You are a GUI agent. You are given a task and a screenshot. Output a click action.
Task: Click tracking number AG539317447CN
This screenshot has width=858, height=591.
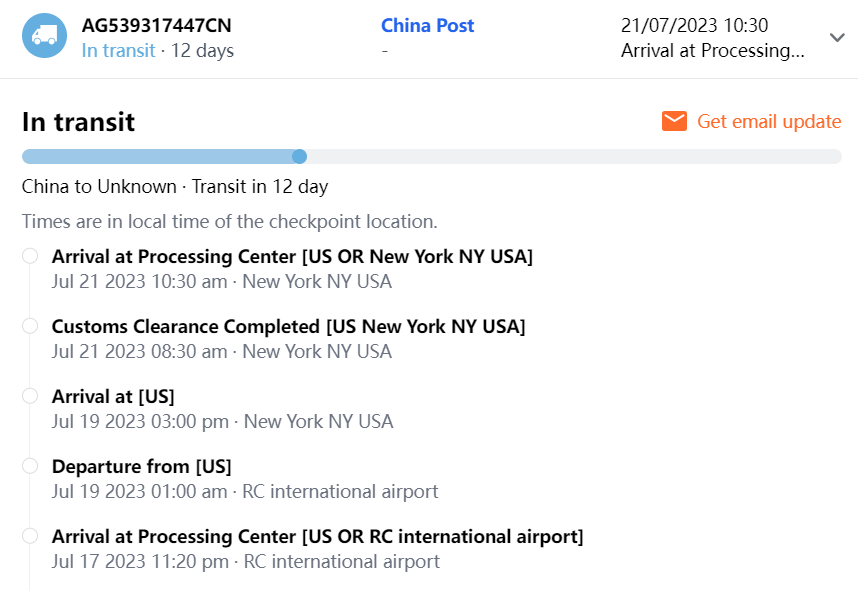click(x=156, y=26)
